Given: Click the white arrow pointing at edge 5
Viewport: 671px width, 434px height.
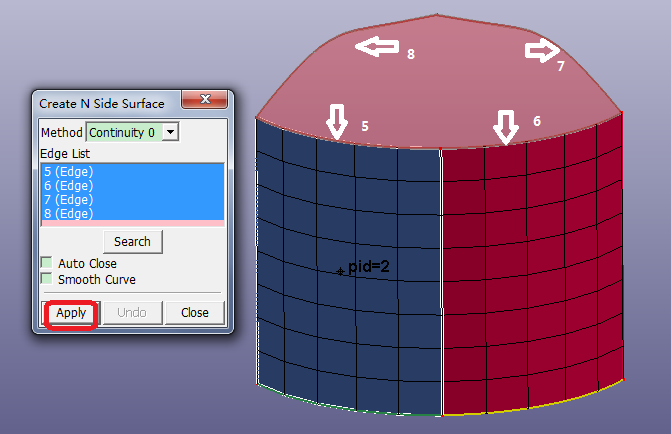Looking at the screenshot, I should point(336,122).
